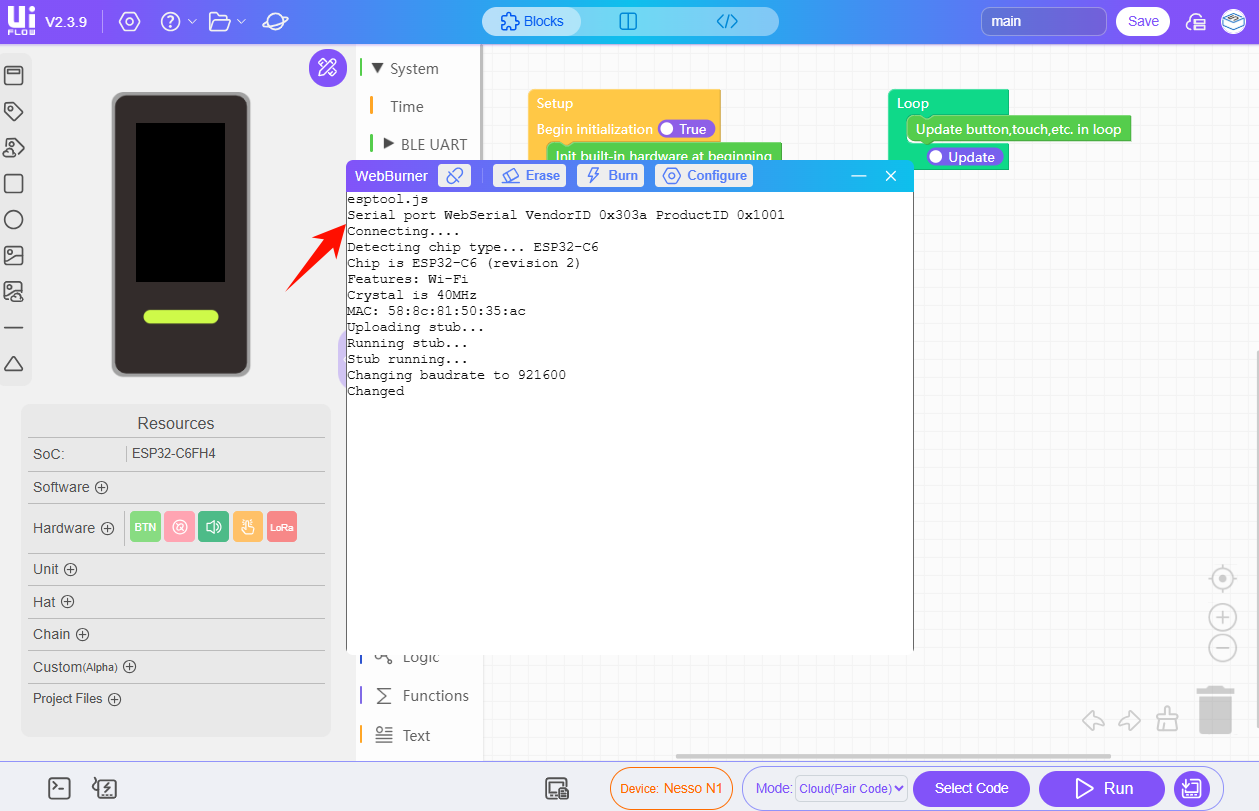
Task: Zoom in the blocks workspace
Action: pyautogui.click(x=1222, y=617)
